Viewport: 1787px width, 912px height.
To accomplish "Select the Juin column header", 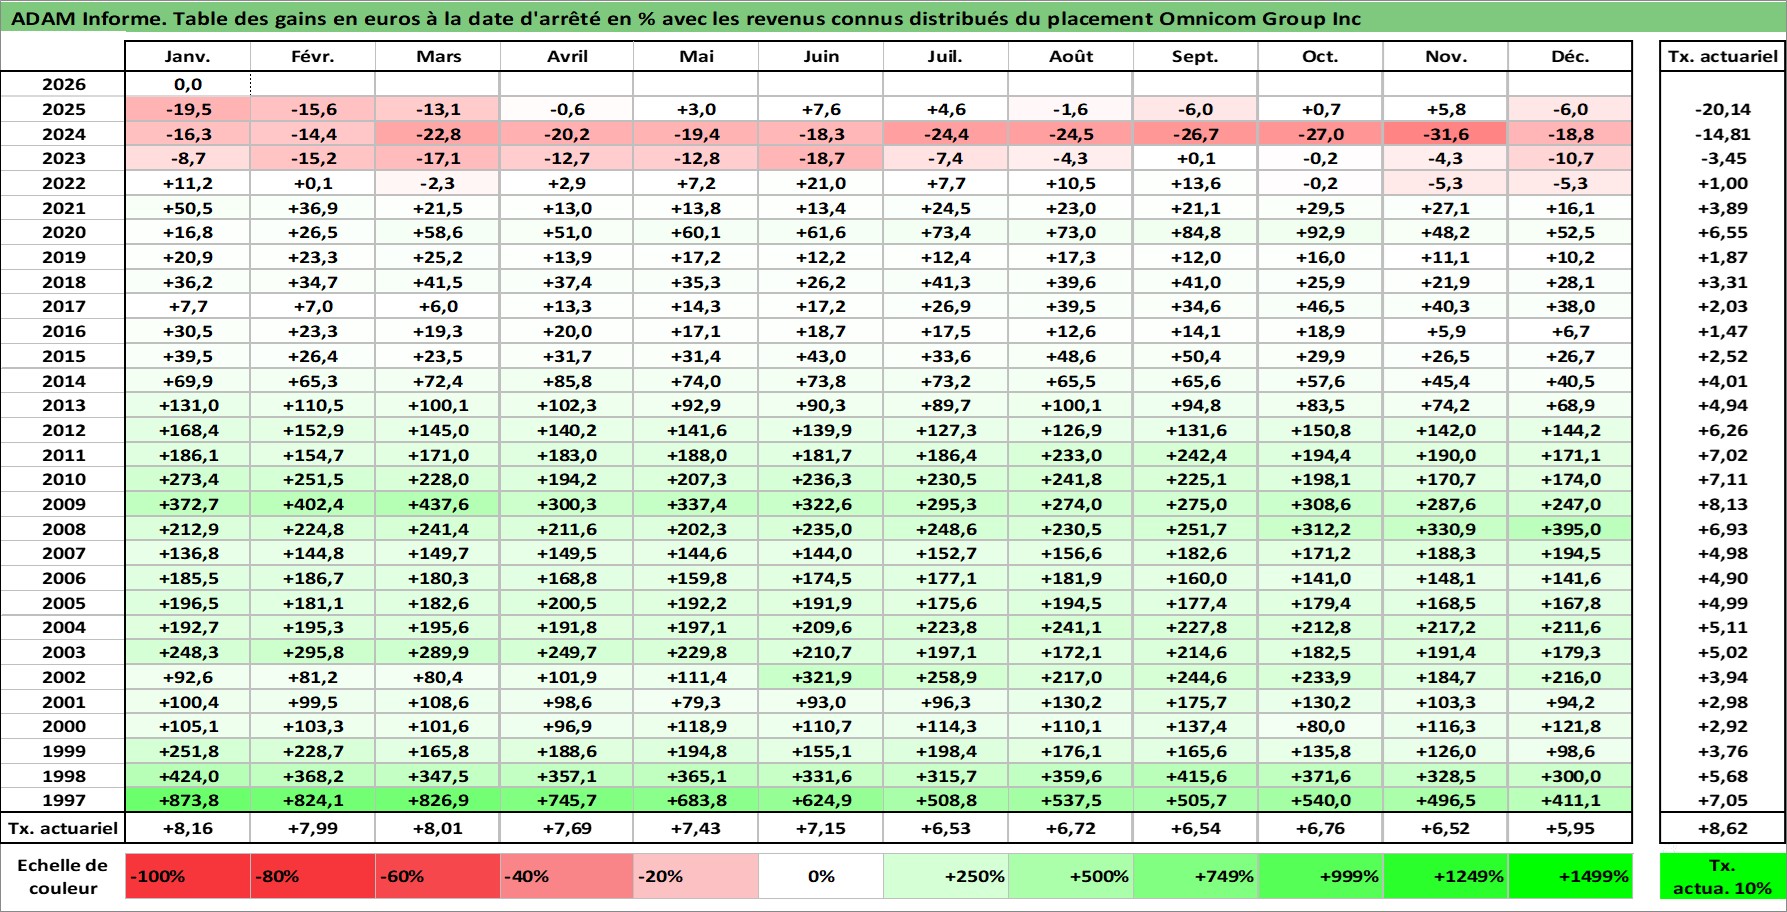I will [x=821, y=56].
